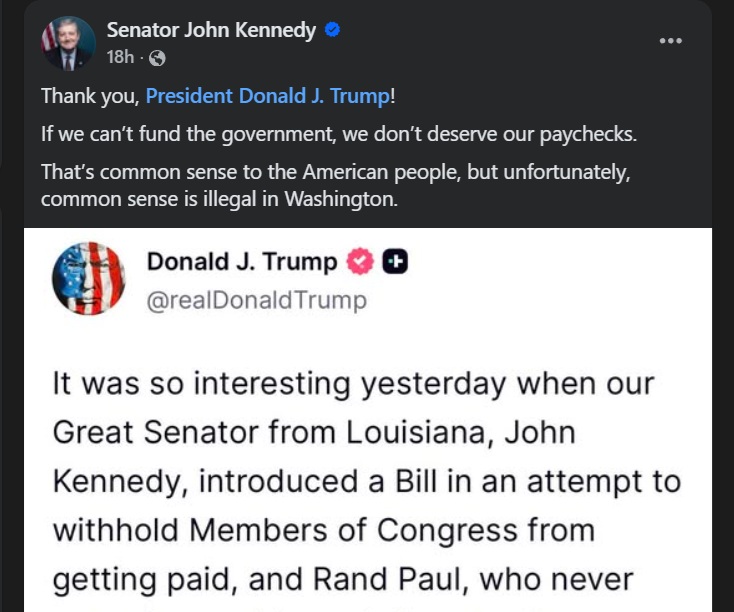Click the blue verified badge beside Kennedy's name
The height and width of the screenshot is (612, 734).
[x=333, y=30]
